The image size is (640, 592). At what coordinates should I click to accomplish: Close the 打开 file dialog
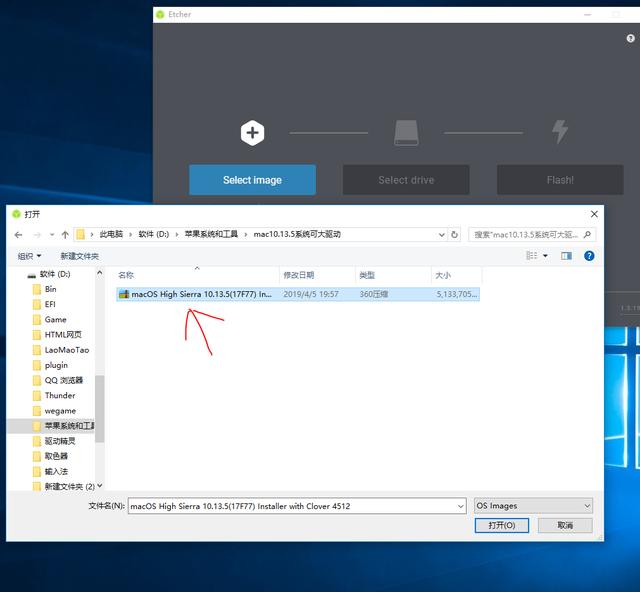(x=594, y=214)
